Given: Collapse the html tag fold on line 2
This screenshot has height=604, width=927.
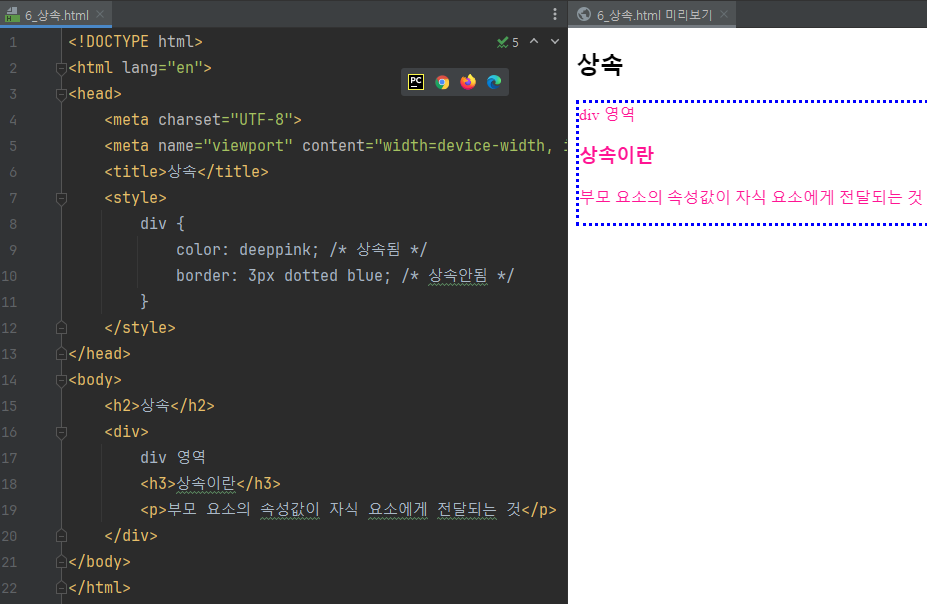Looking at the screenshot, I should point(61,68).
